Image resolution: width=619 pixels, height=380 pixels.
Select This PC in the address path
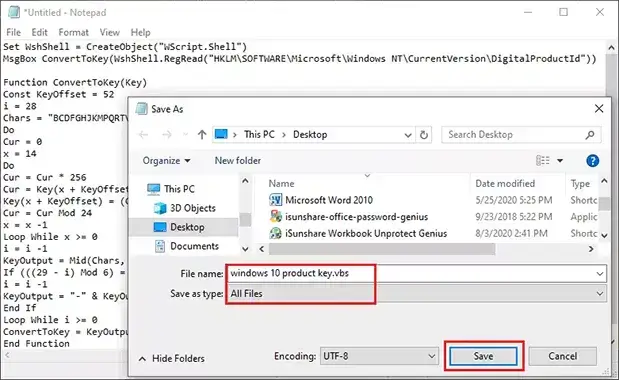pyautogui.click(x=259, y=135)
